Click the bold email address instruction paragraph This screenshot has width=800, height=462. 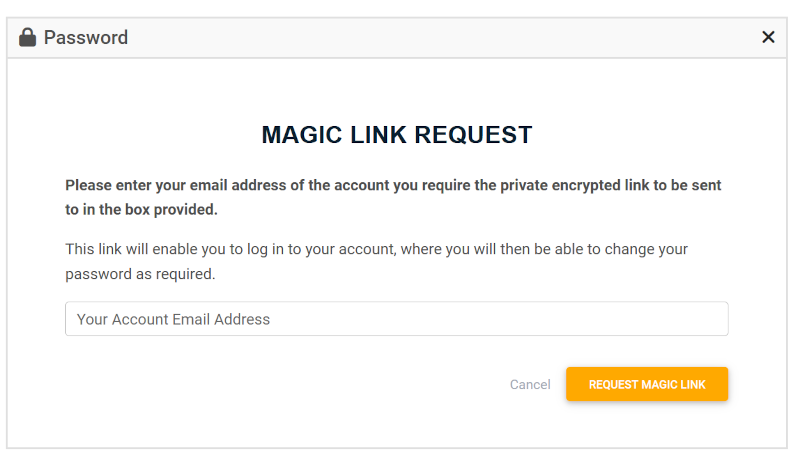click(x=393, y=197)
